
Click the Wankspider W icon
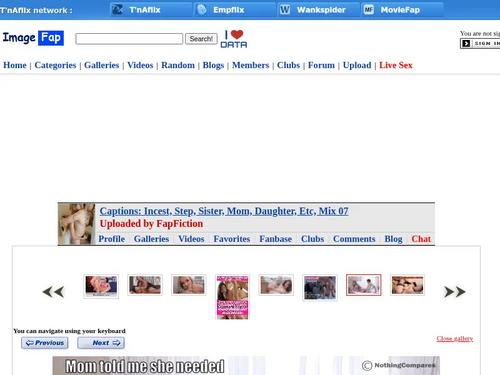click(x=285, y=10)
